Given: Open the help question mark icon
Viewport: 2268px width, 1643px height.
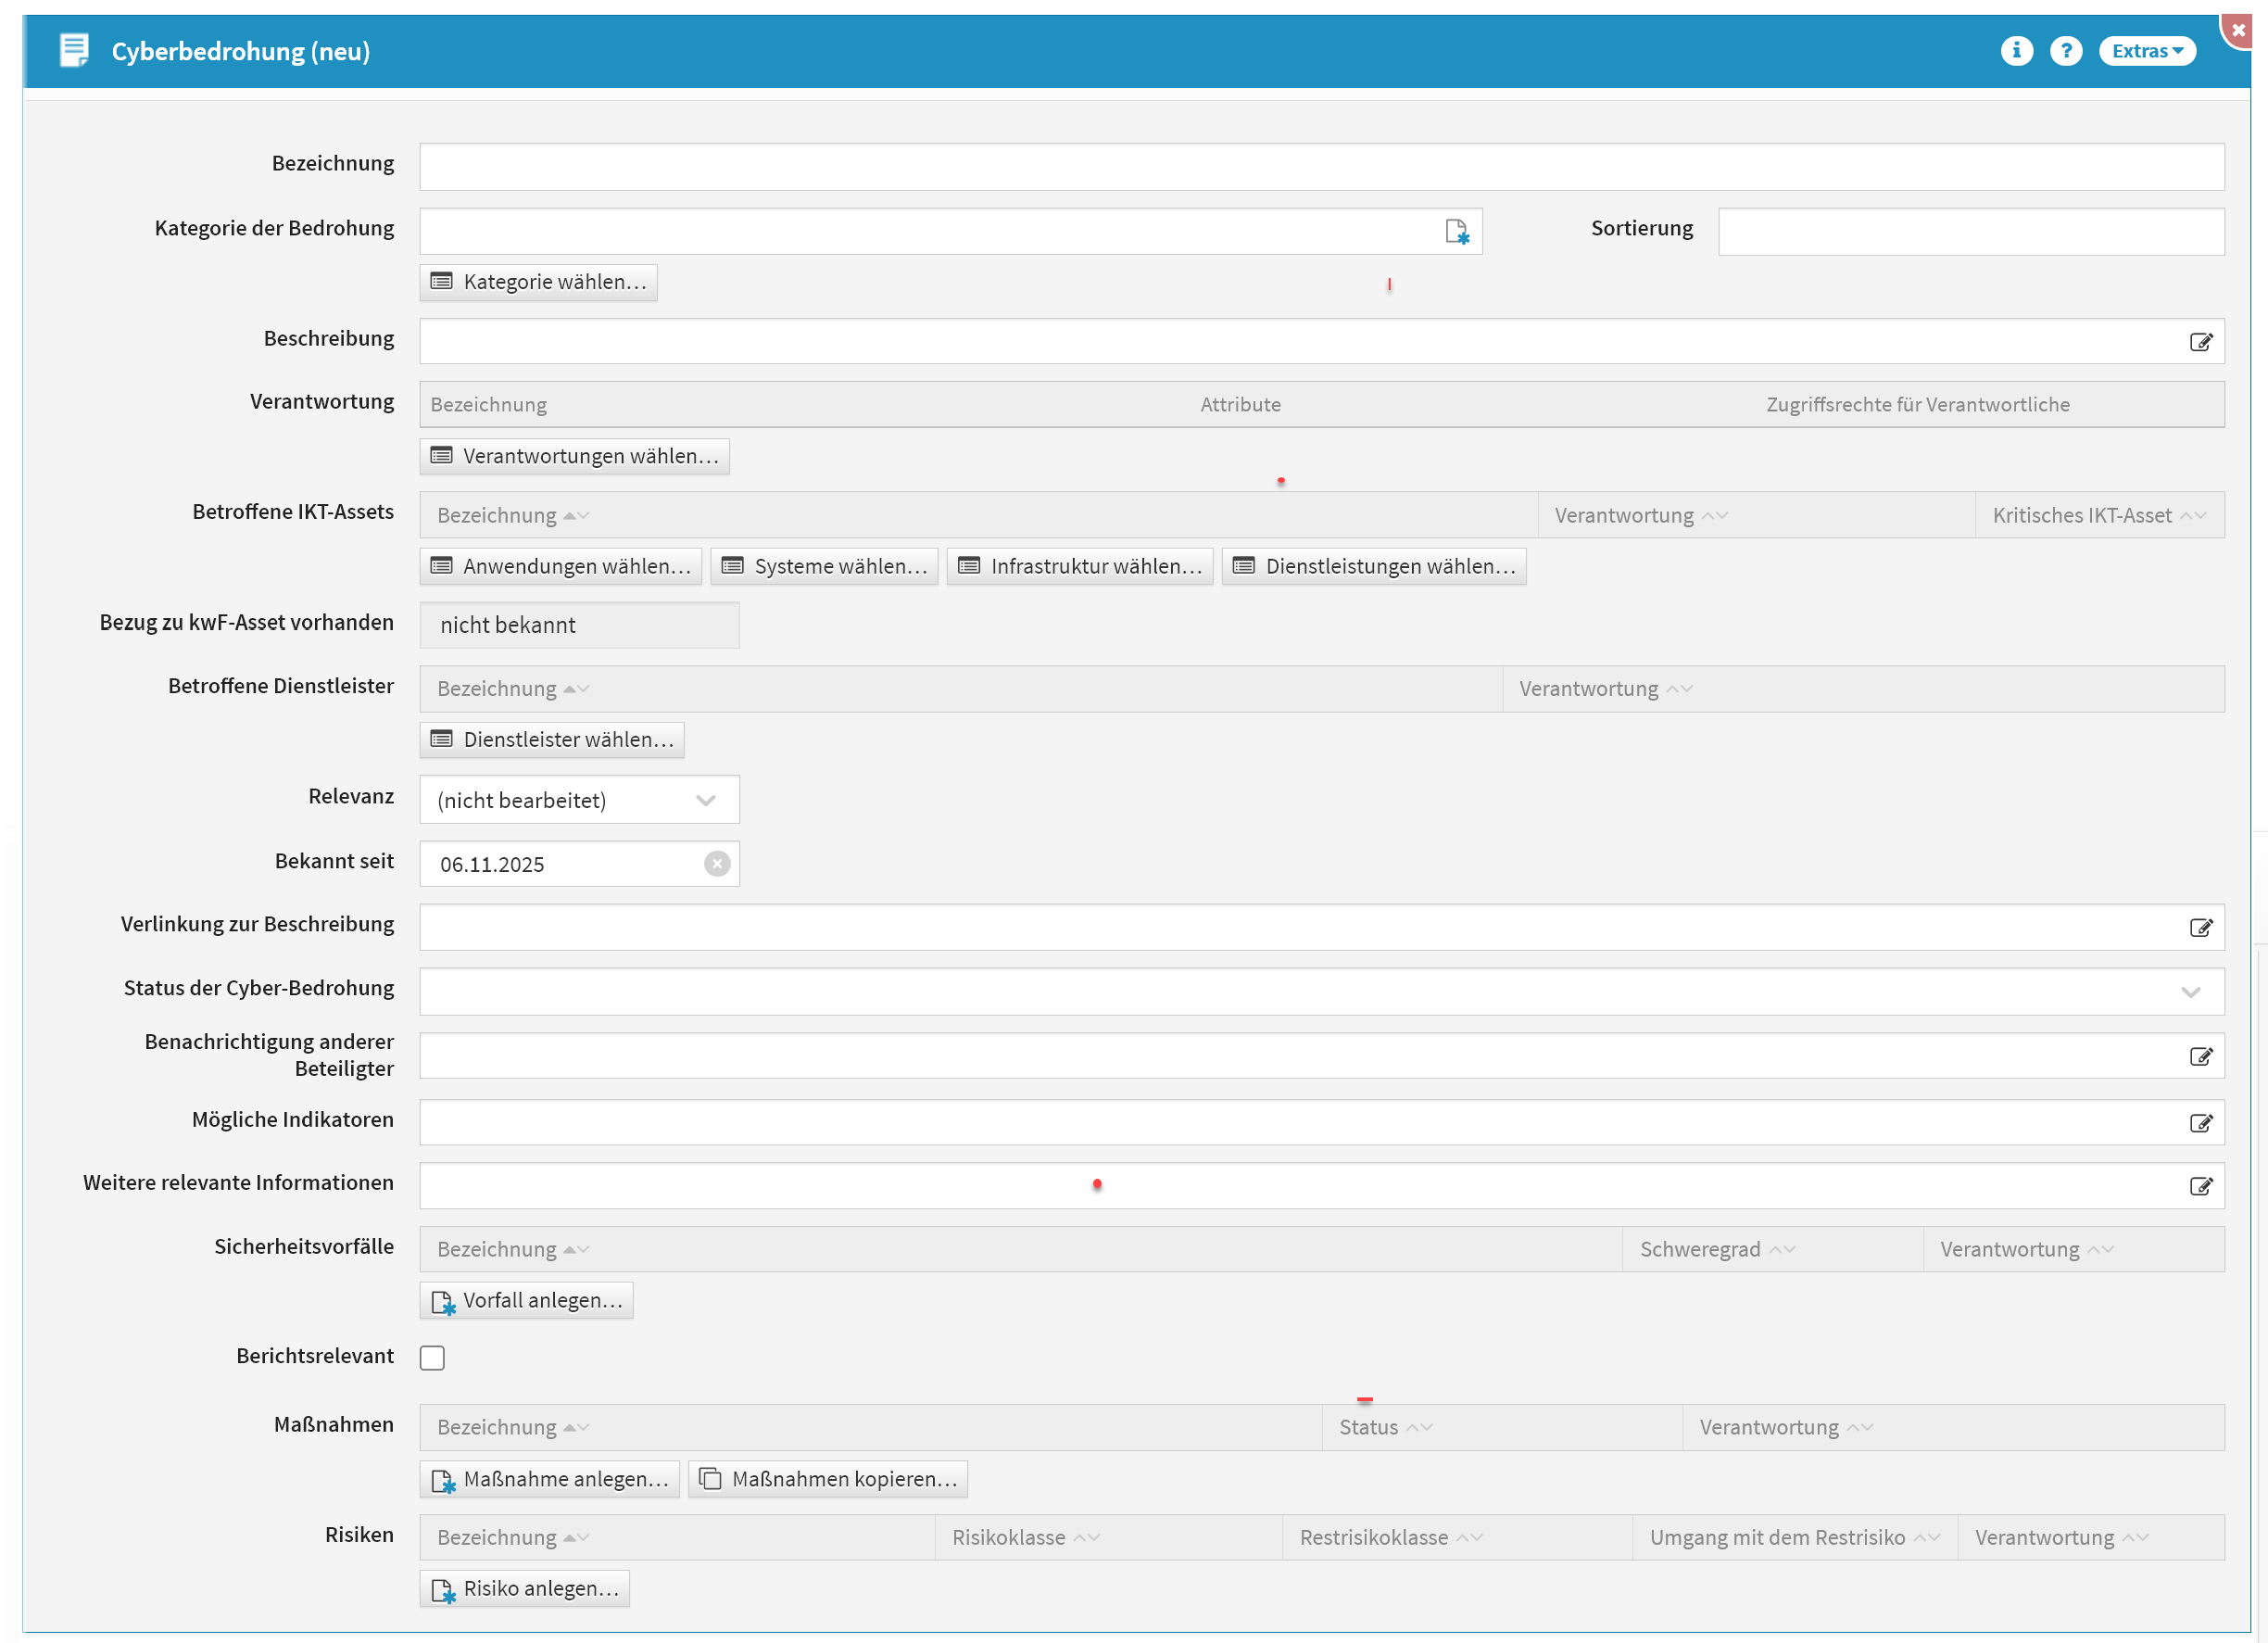Looking at the screenshot, I should pos(2065,51).
